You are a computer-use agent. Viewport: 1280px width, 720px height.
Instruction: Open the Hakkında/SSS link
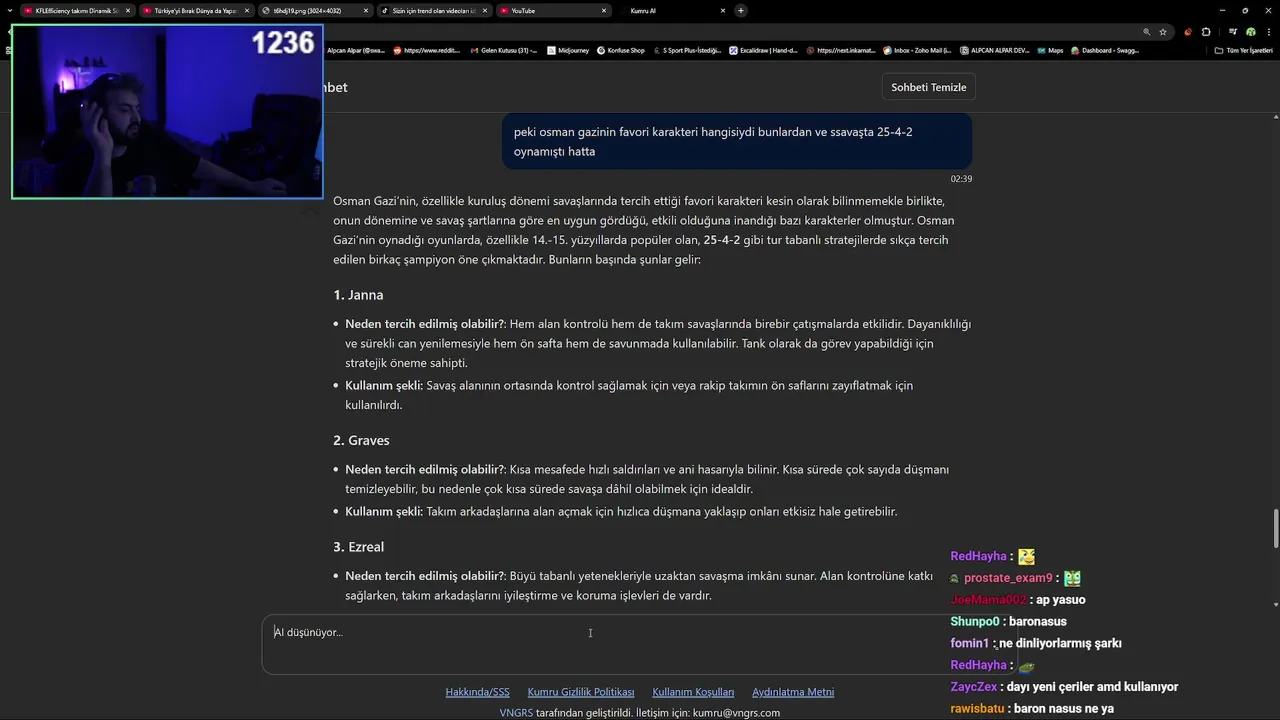(477, 692)
